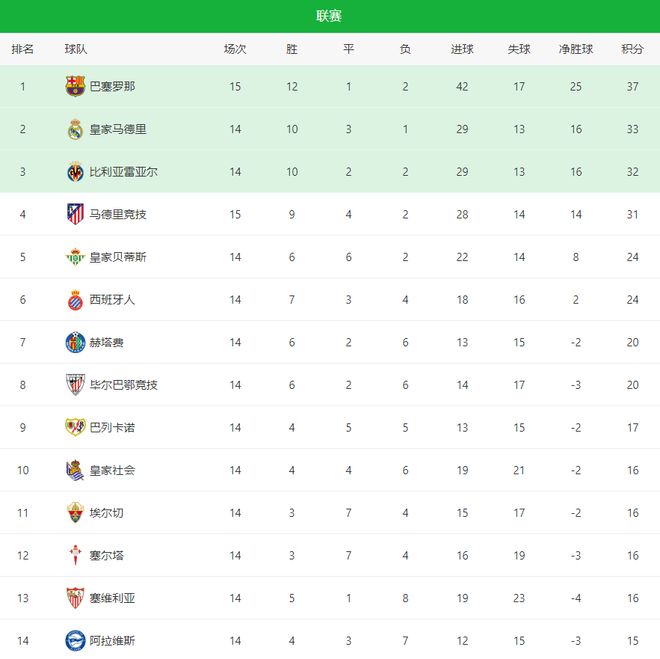Click the Real Sociedad crest icon

pos(75,470)
